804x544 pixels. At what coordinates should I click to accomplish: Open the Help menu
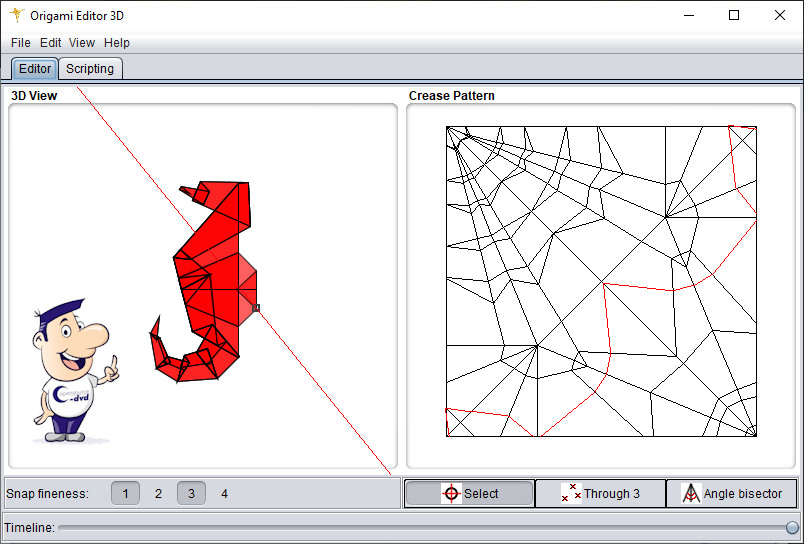pyautogui.click(x=117, y=43)
